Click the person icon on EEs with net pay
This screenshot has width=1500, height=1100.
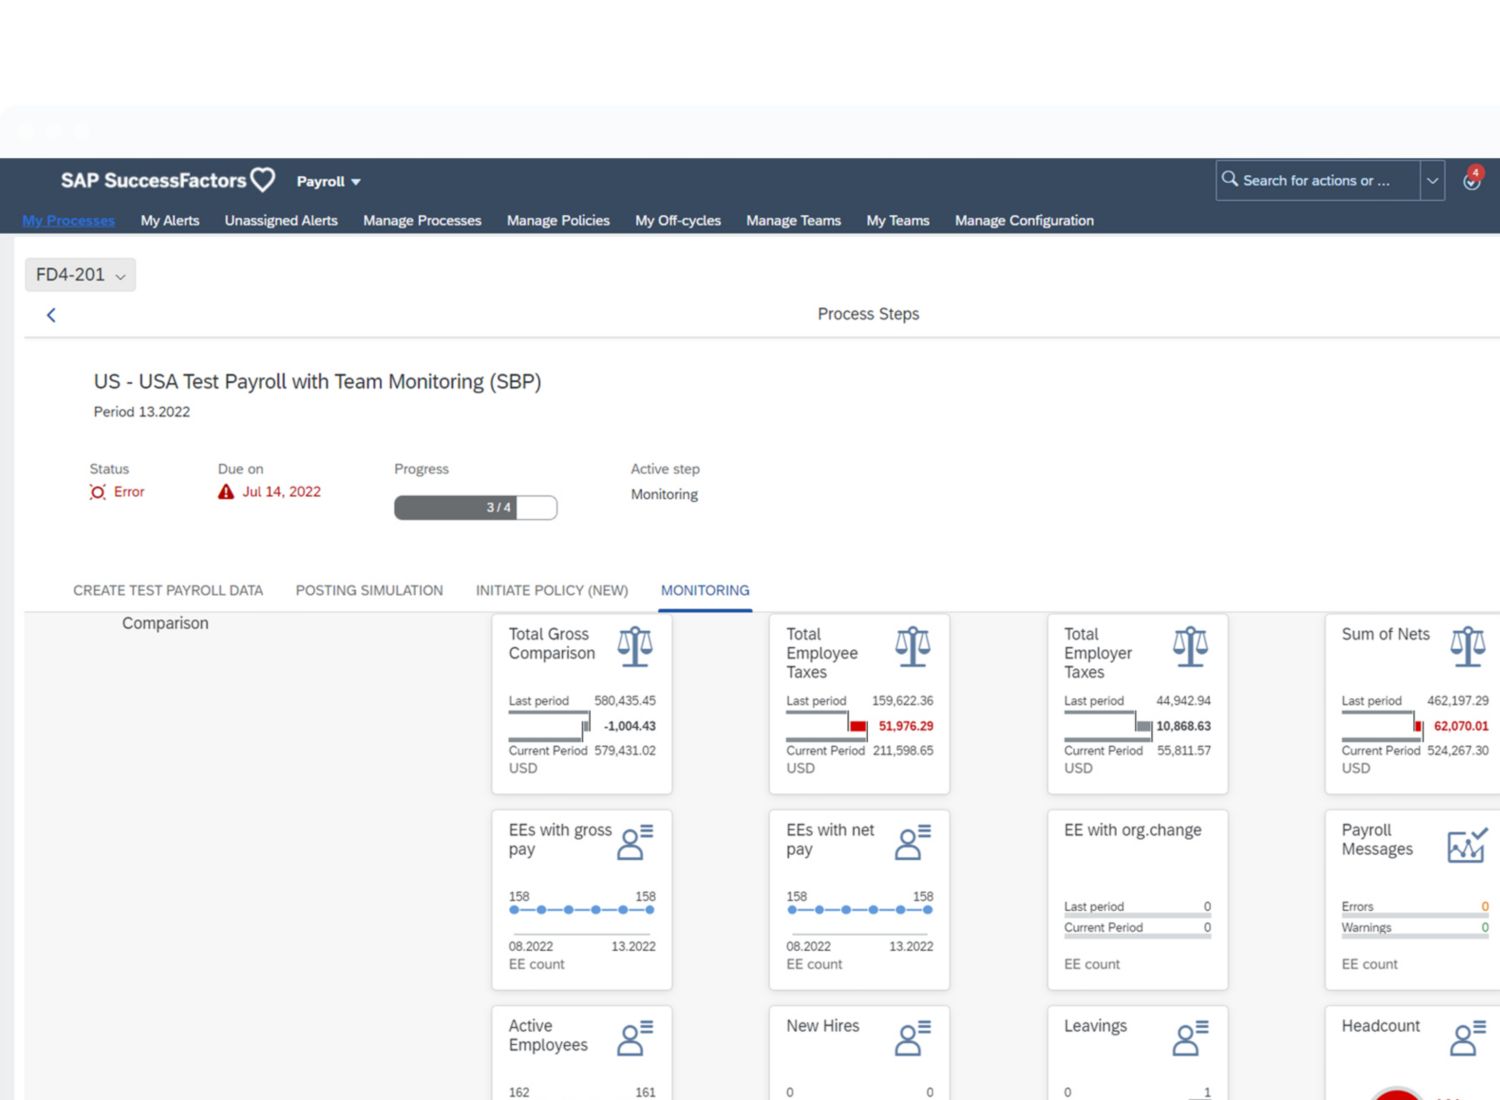point(912,842)
